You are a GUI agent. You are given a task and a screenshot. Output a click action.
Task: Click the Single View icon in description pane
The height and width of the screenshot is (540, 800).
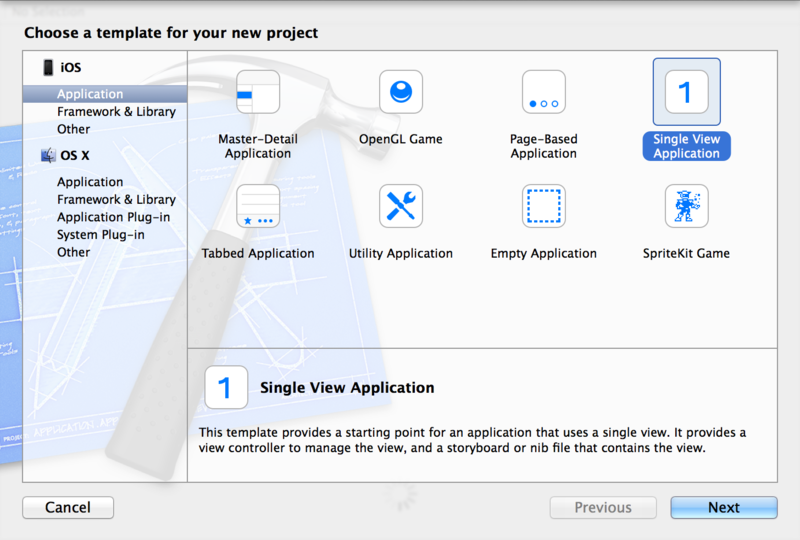click(x=226, y=387)
